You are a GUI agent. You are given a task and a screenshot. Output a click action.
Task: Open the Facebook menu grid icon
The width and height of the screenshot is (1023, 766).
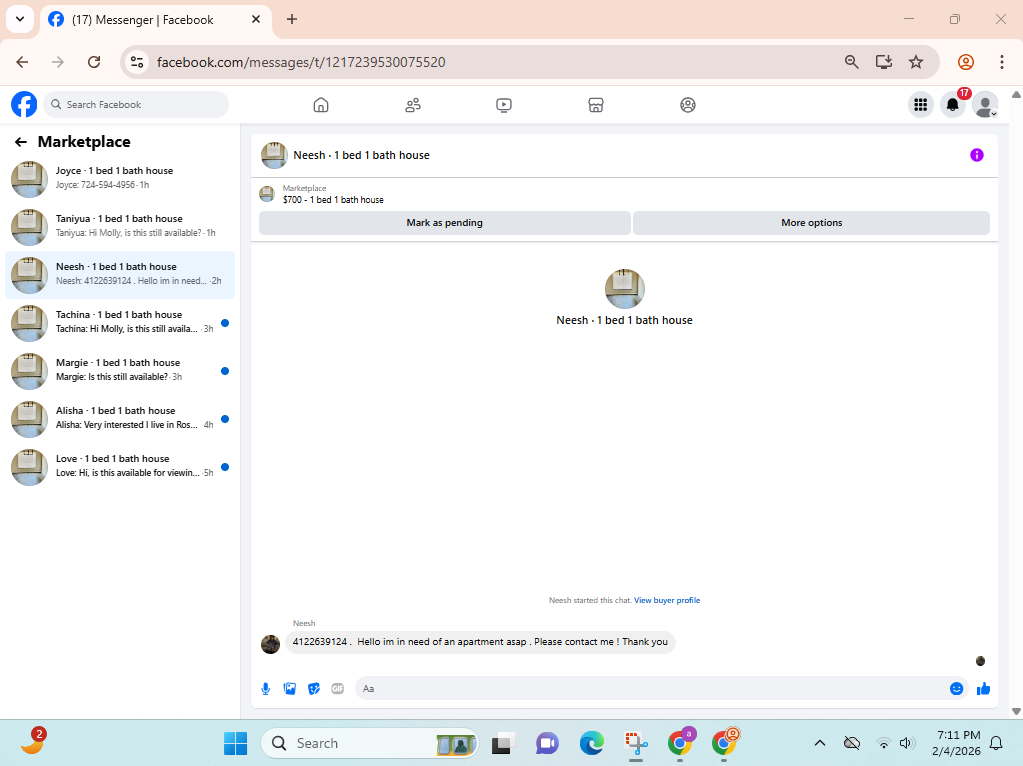921,104
